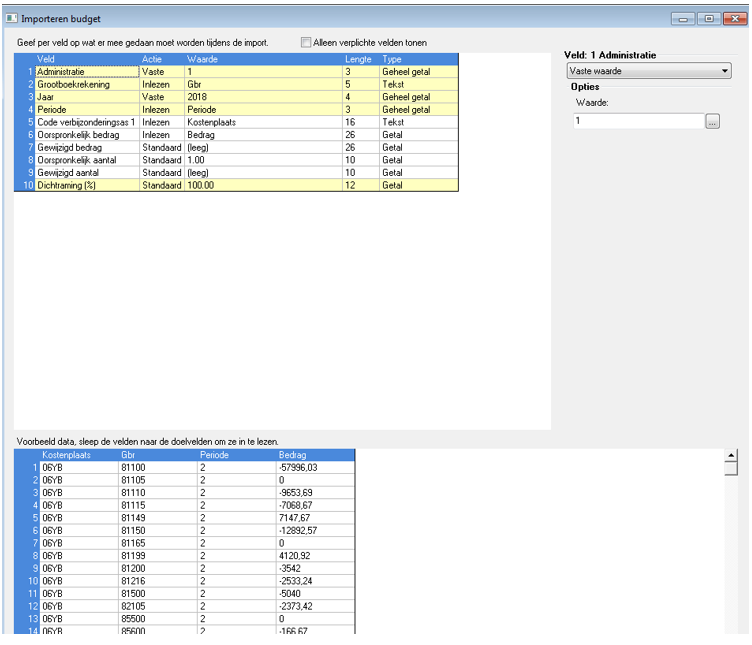The image size is (752, 645).
Task: Click the scrollbar up arrow of preview data
Action: point(731,456)
